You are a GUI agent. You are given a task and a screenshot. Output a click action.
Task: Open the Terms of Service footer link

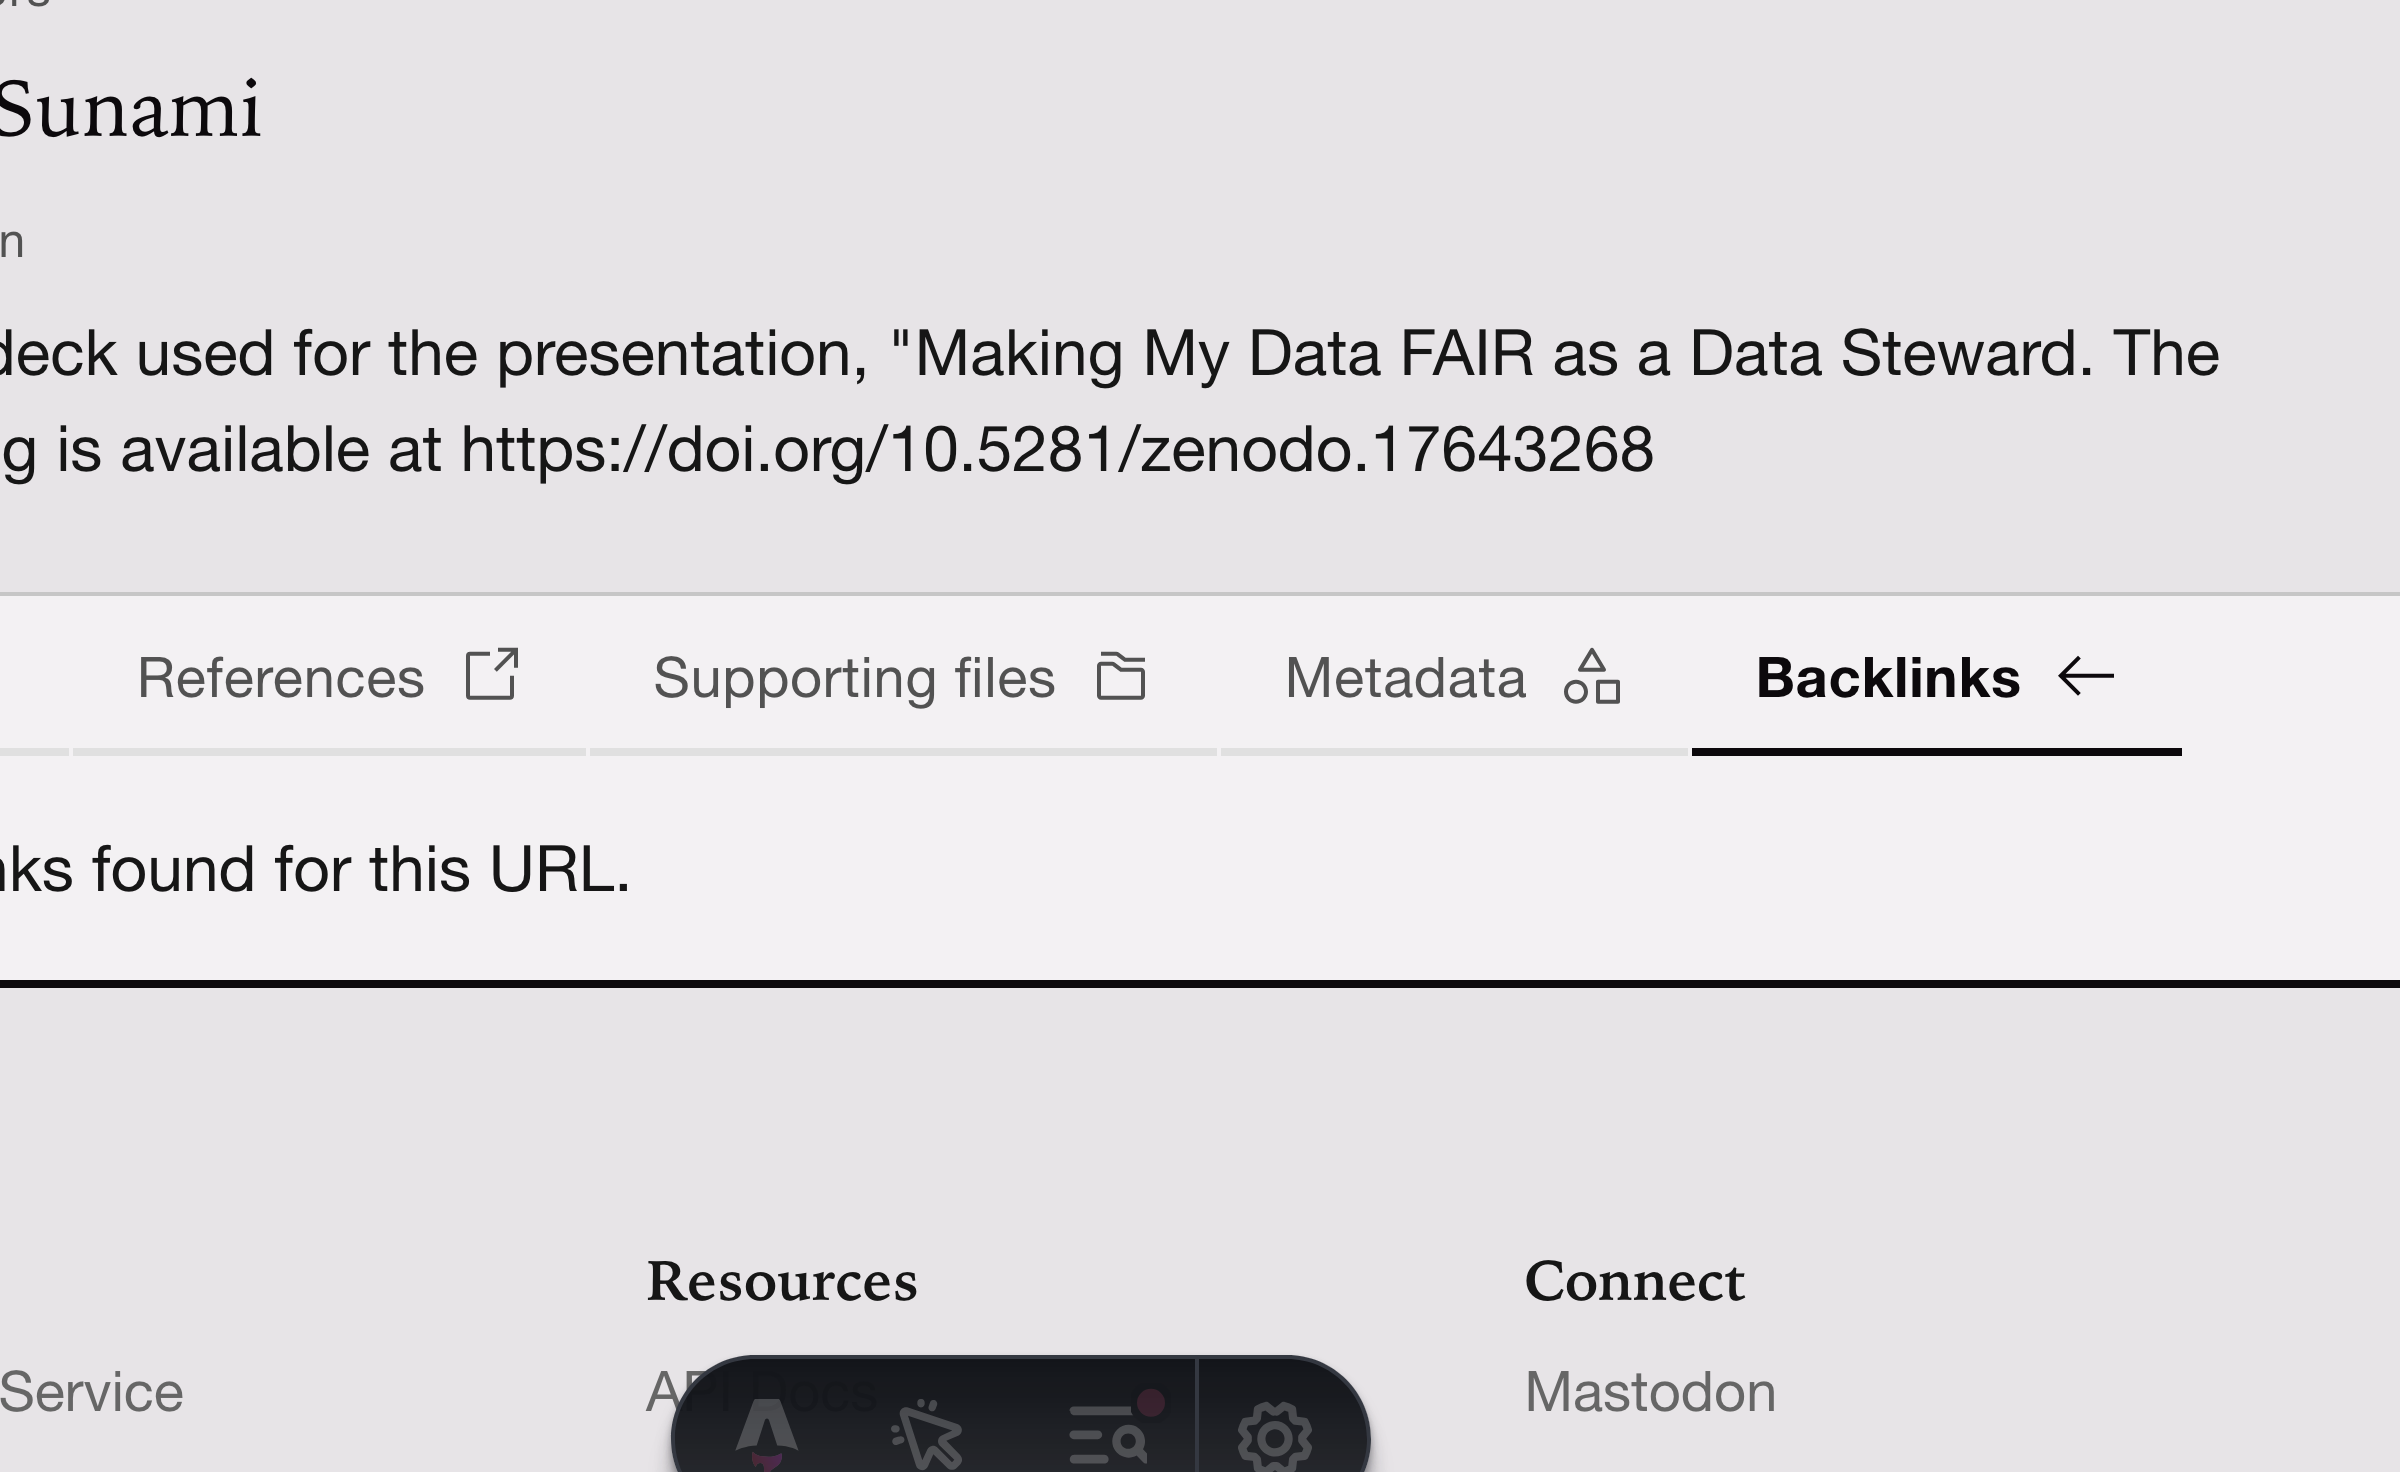[x=90, y=1392]
